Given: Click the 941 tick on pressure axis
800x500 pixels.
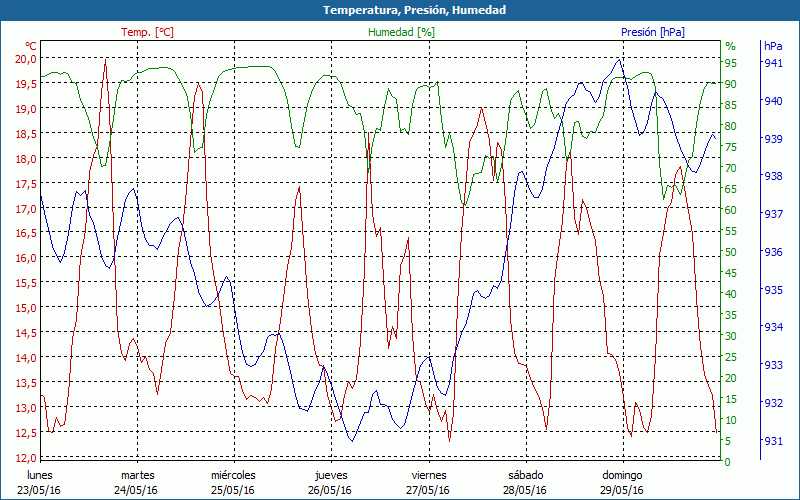Looking at the screenshot, I should pos(773,63).
